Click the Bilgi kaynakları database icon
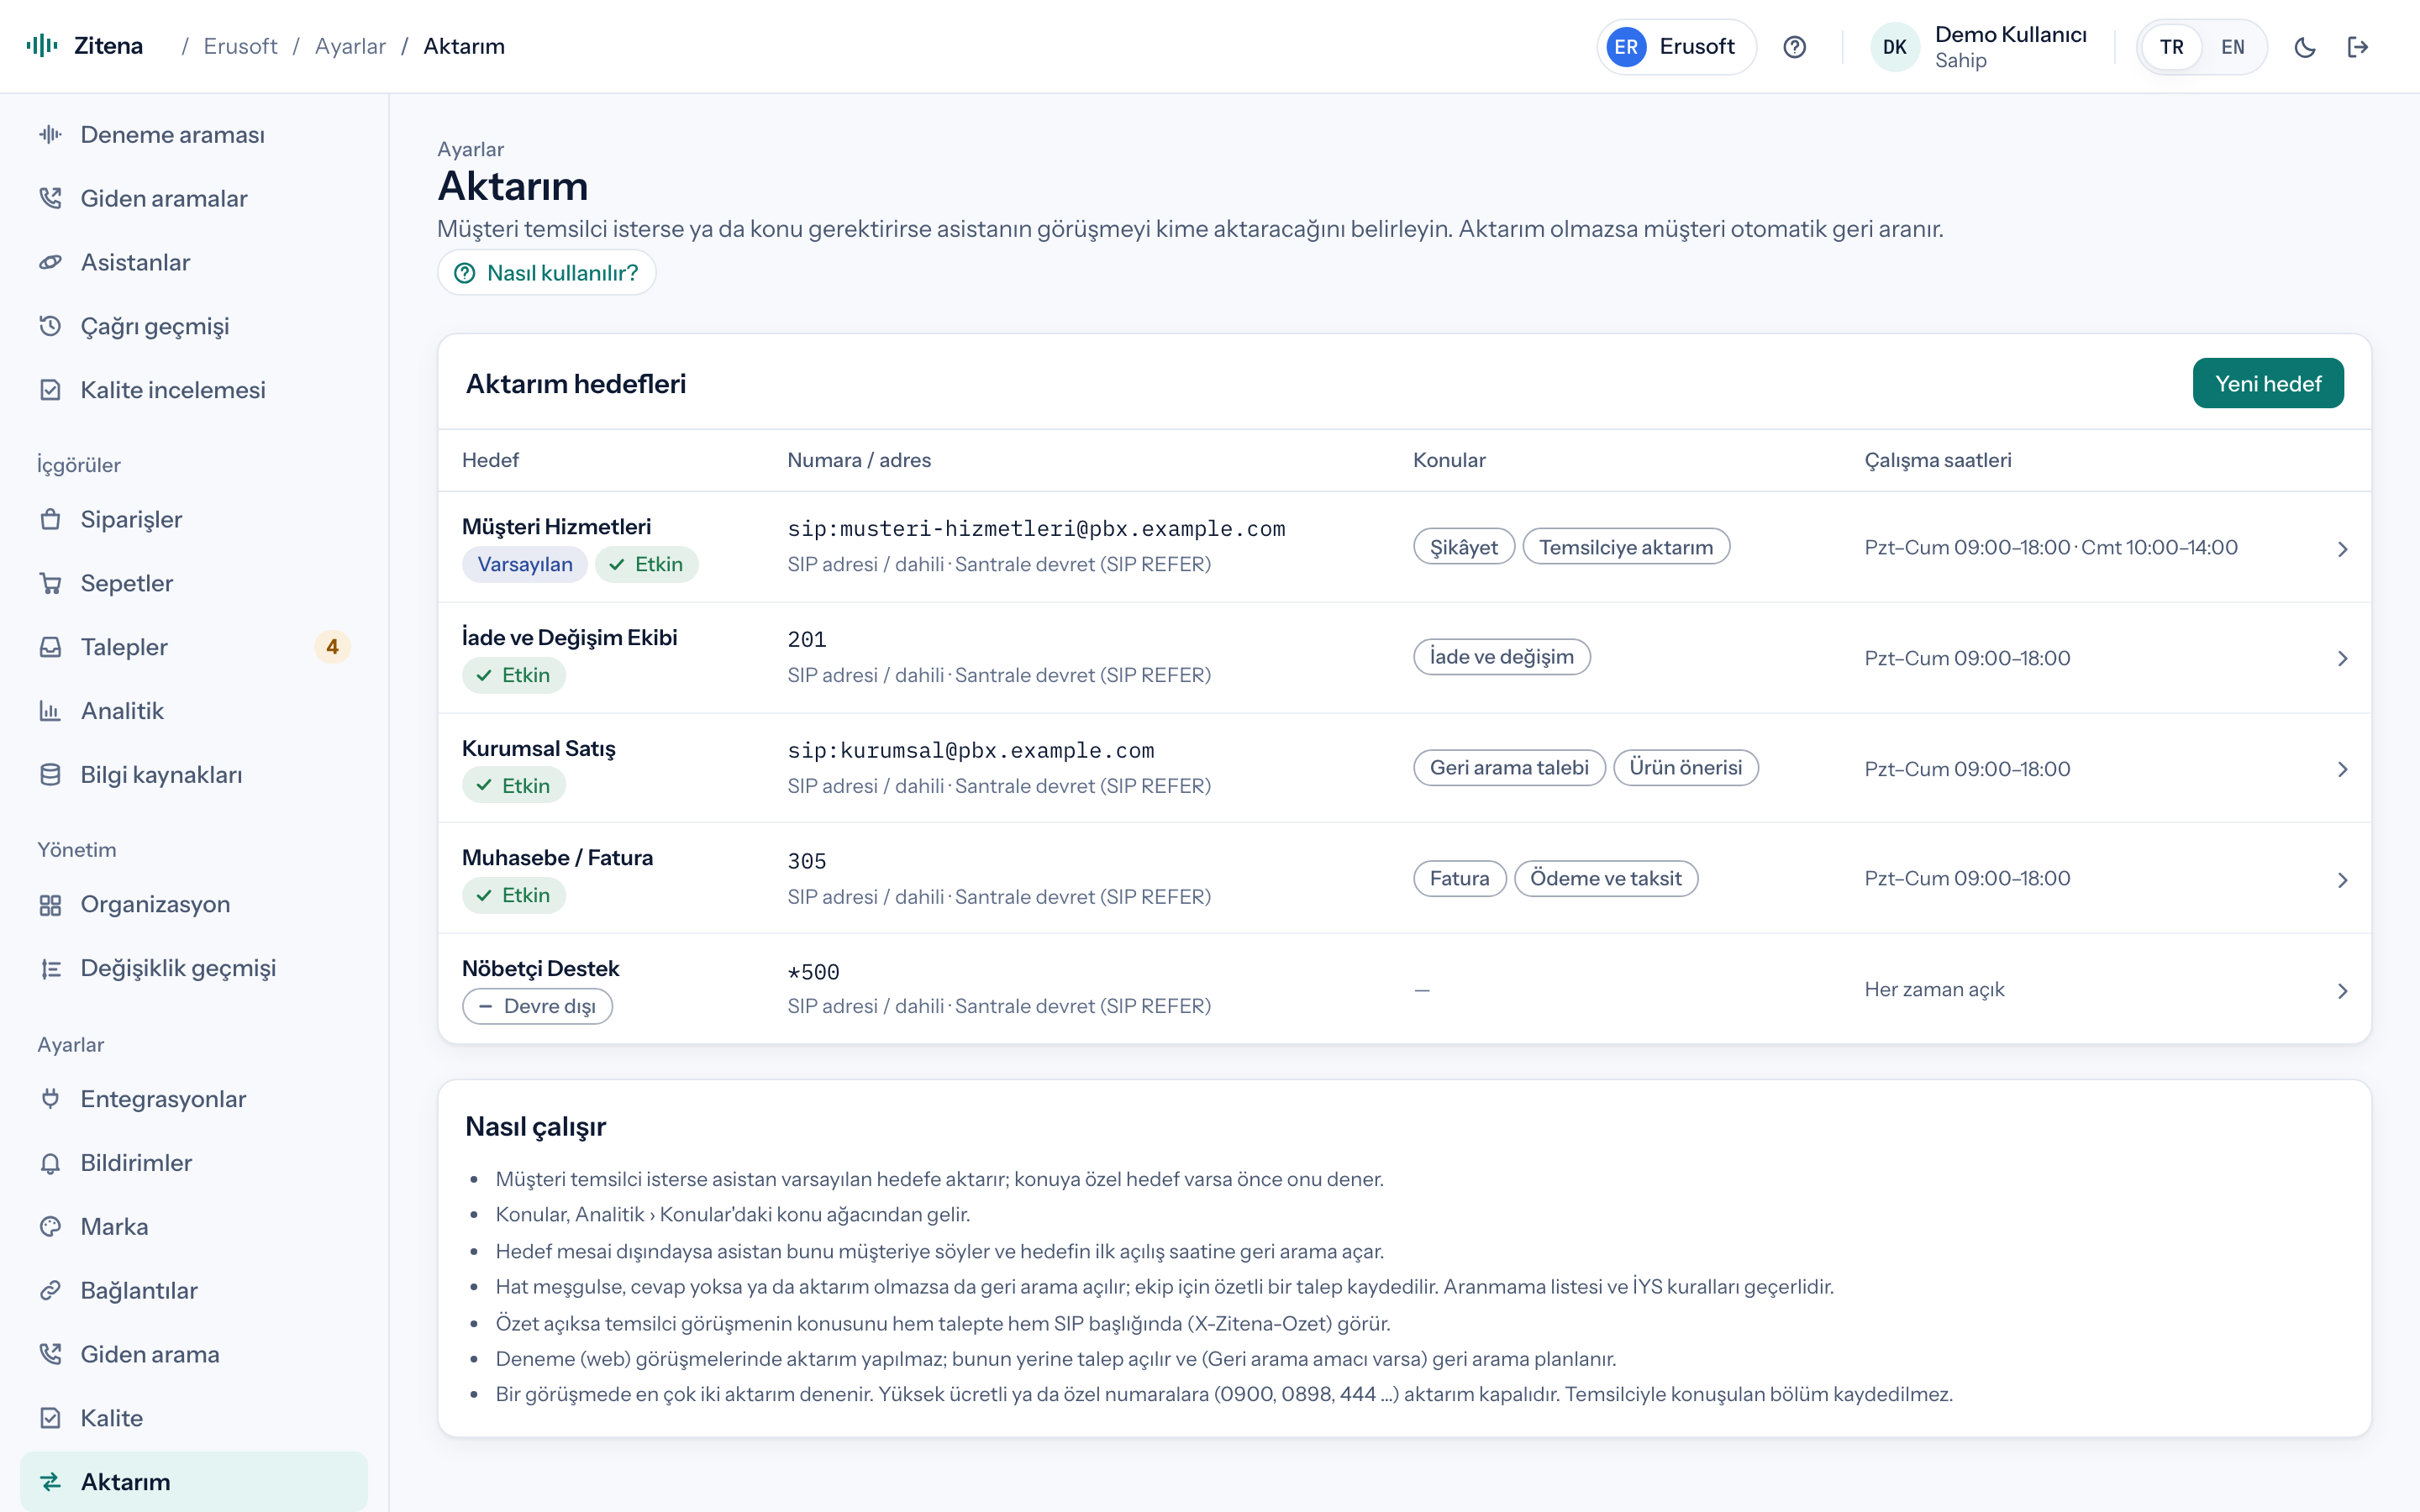 point(50,775)
